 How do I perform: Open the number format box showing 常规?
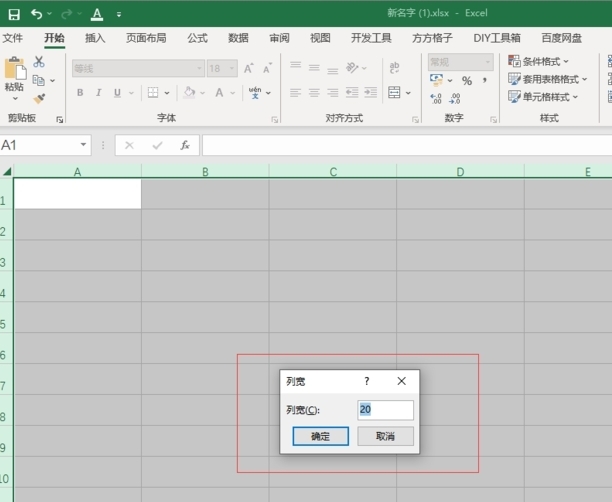point(461,62)
